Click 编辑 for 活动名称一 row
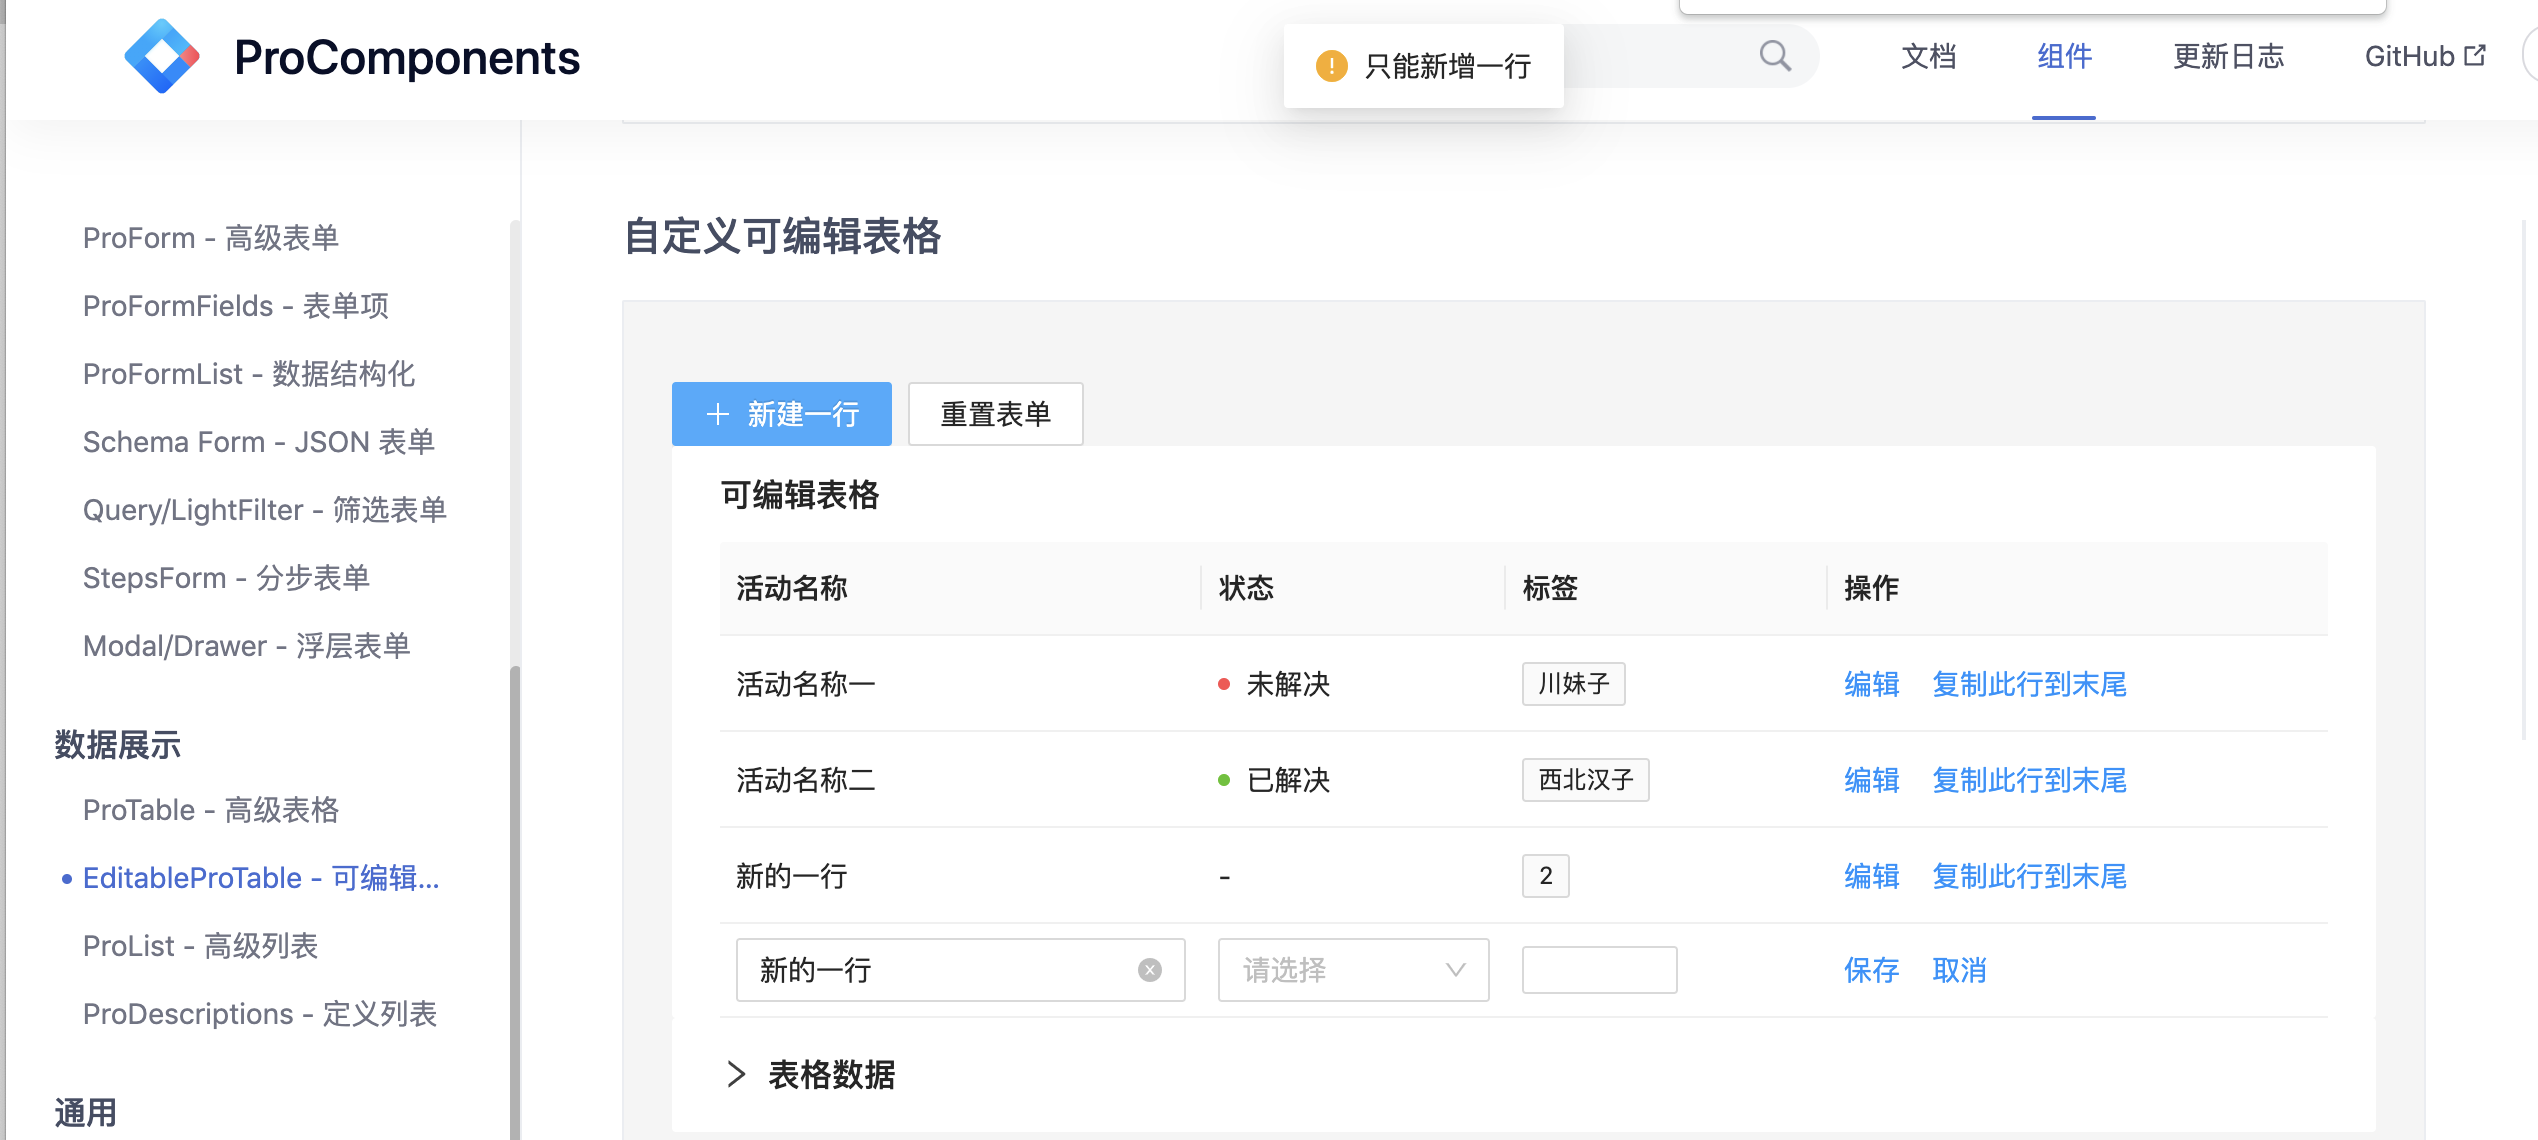This screenshot has width=2538, height=1140. pos(1872,685)
